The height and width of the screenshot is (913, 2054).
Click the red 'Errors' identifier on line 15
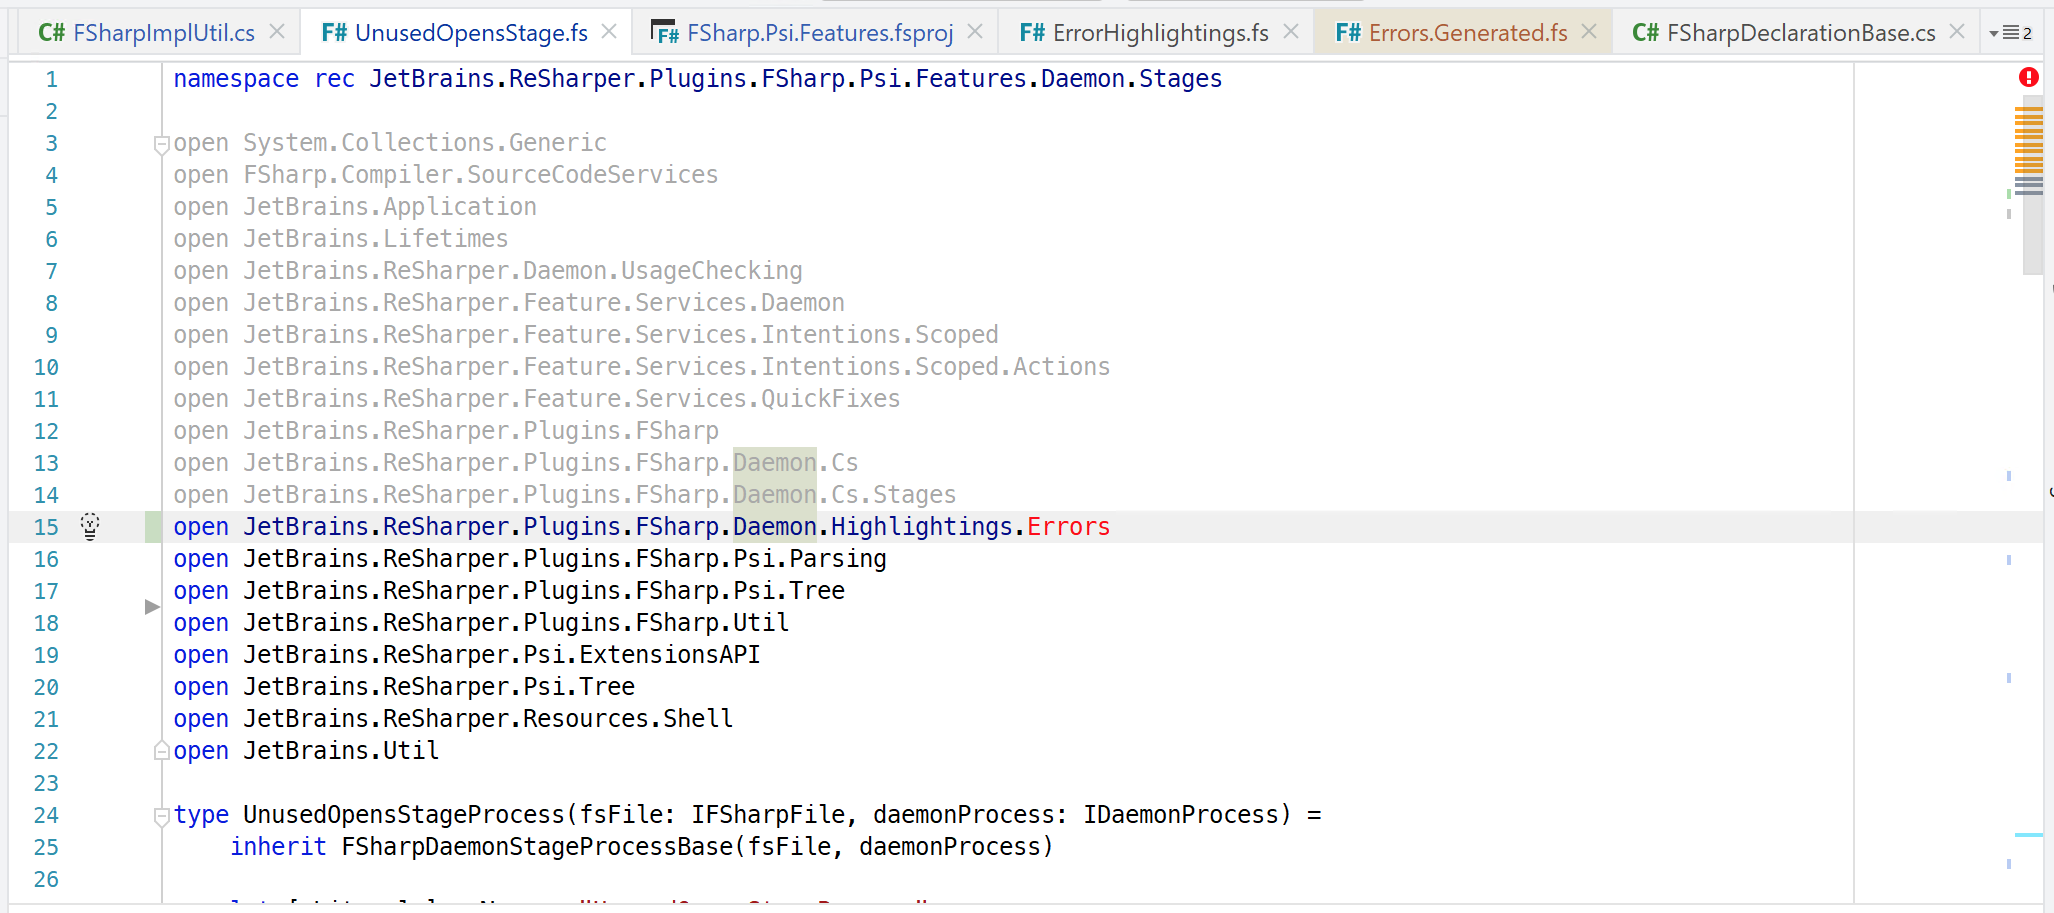point(1068,527)
